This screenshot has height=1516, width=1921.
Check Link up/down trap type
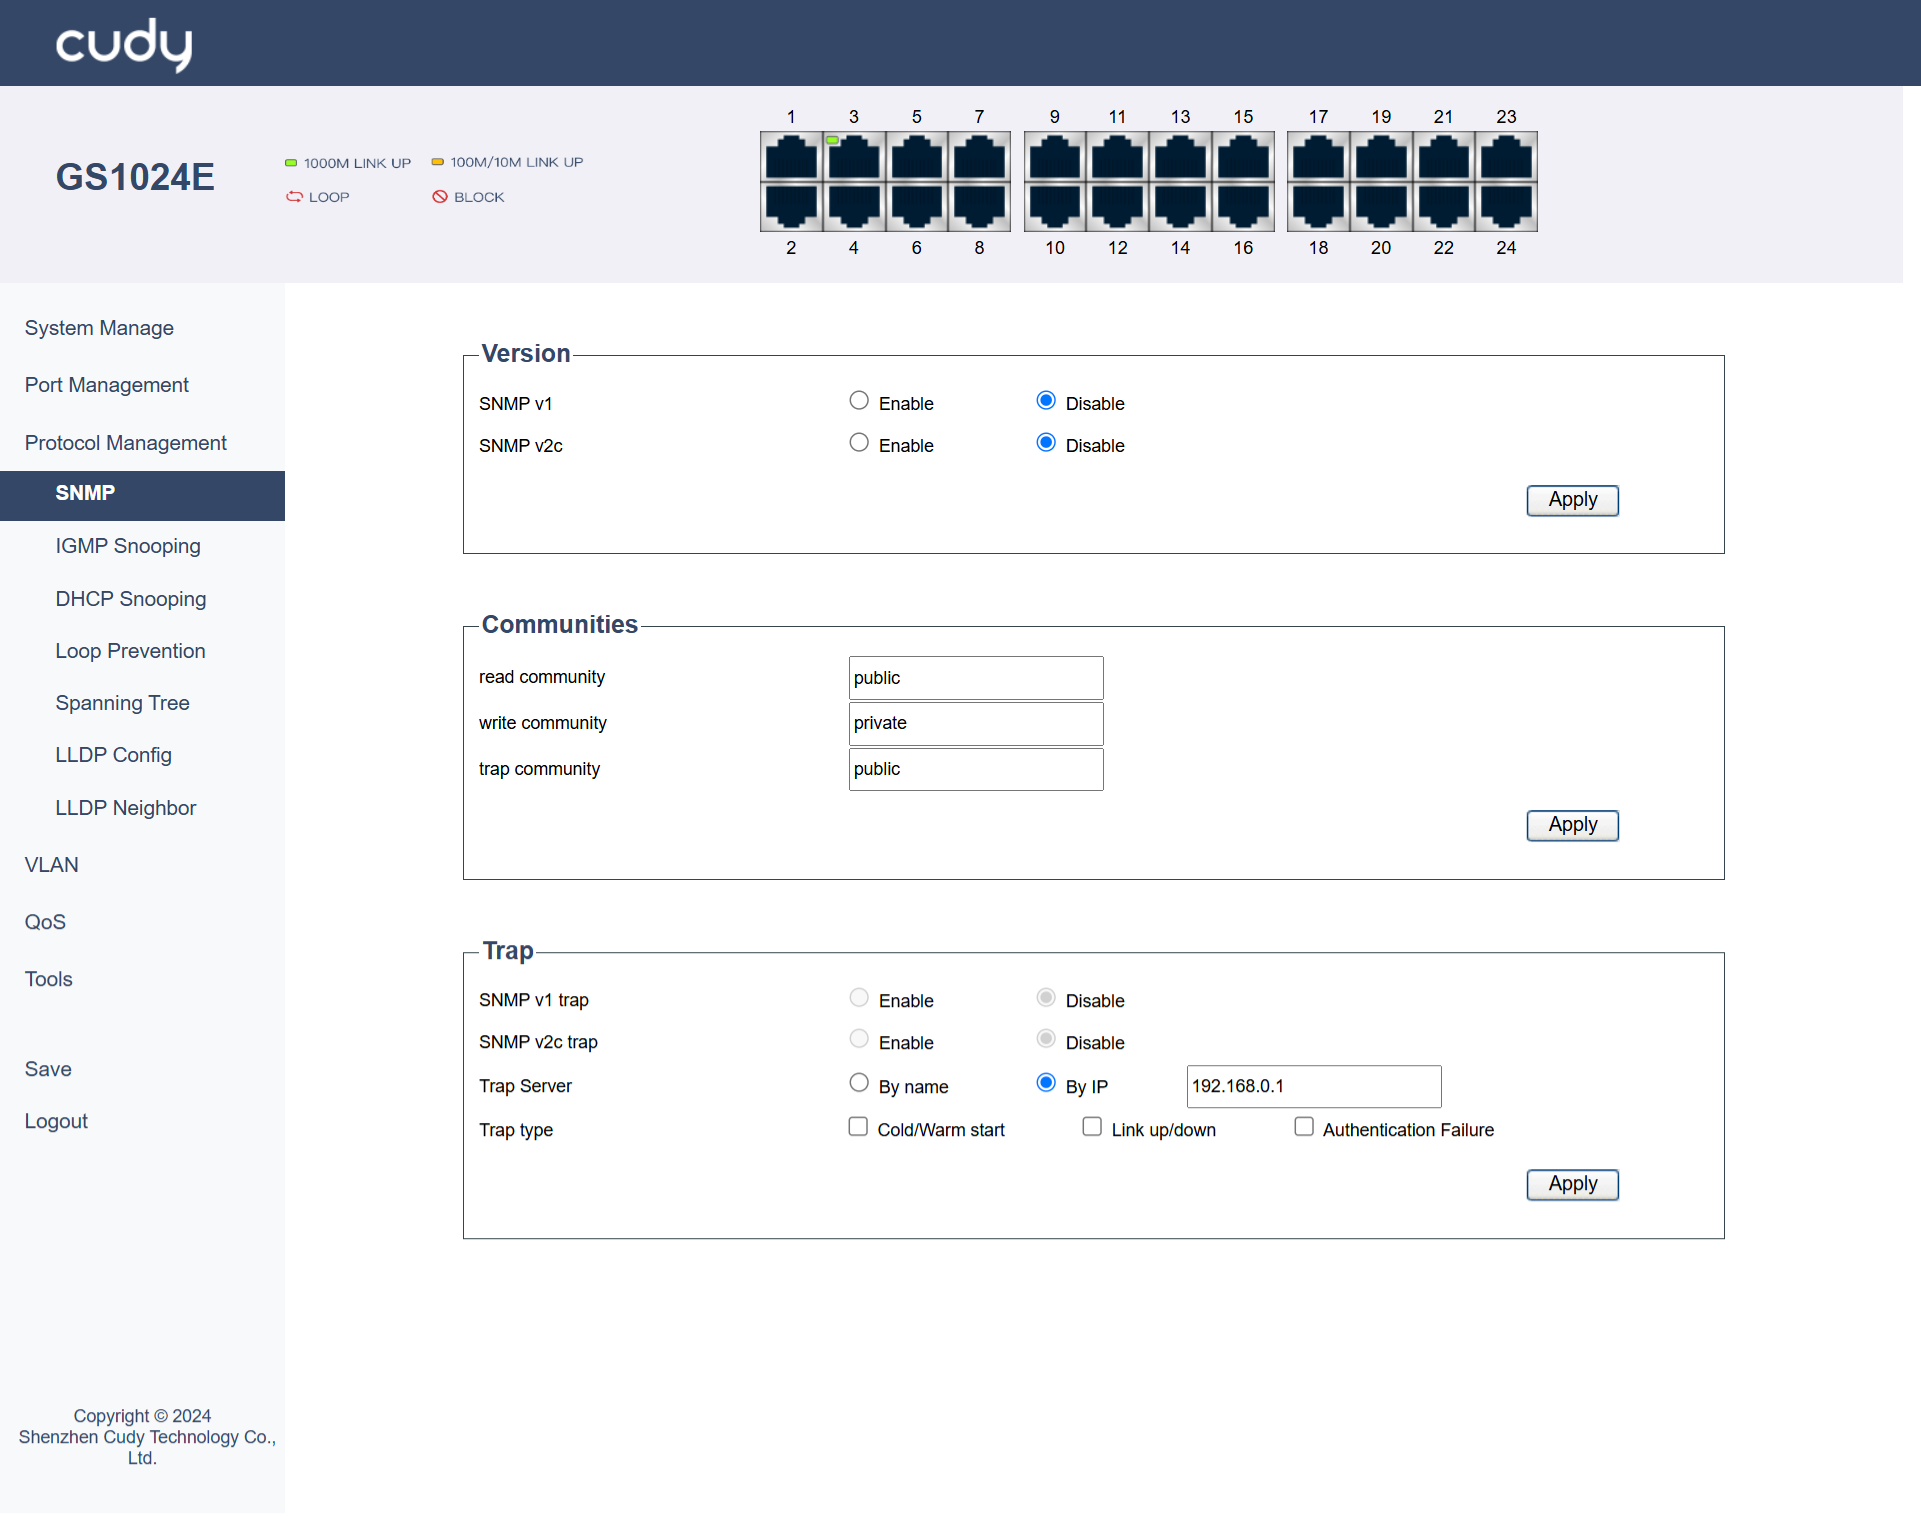1092,1127
